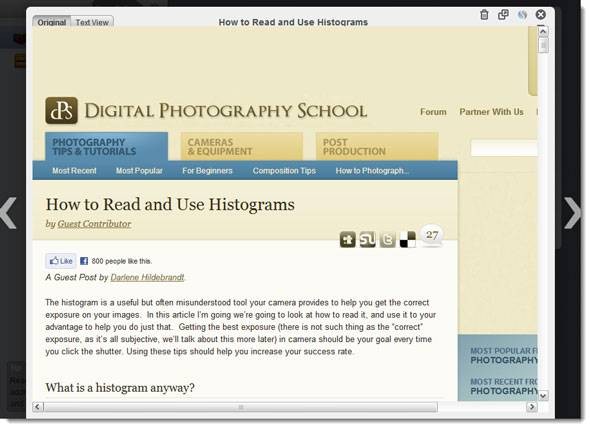Click the Facebook Like button
Viewport: 590px width, 428px height.
[61, 261]
